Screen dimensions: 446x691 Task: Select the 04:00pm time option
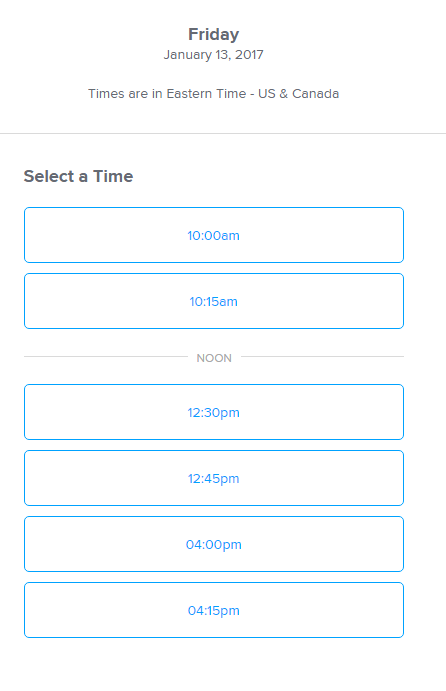214,544
